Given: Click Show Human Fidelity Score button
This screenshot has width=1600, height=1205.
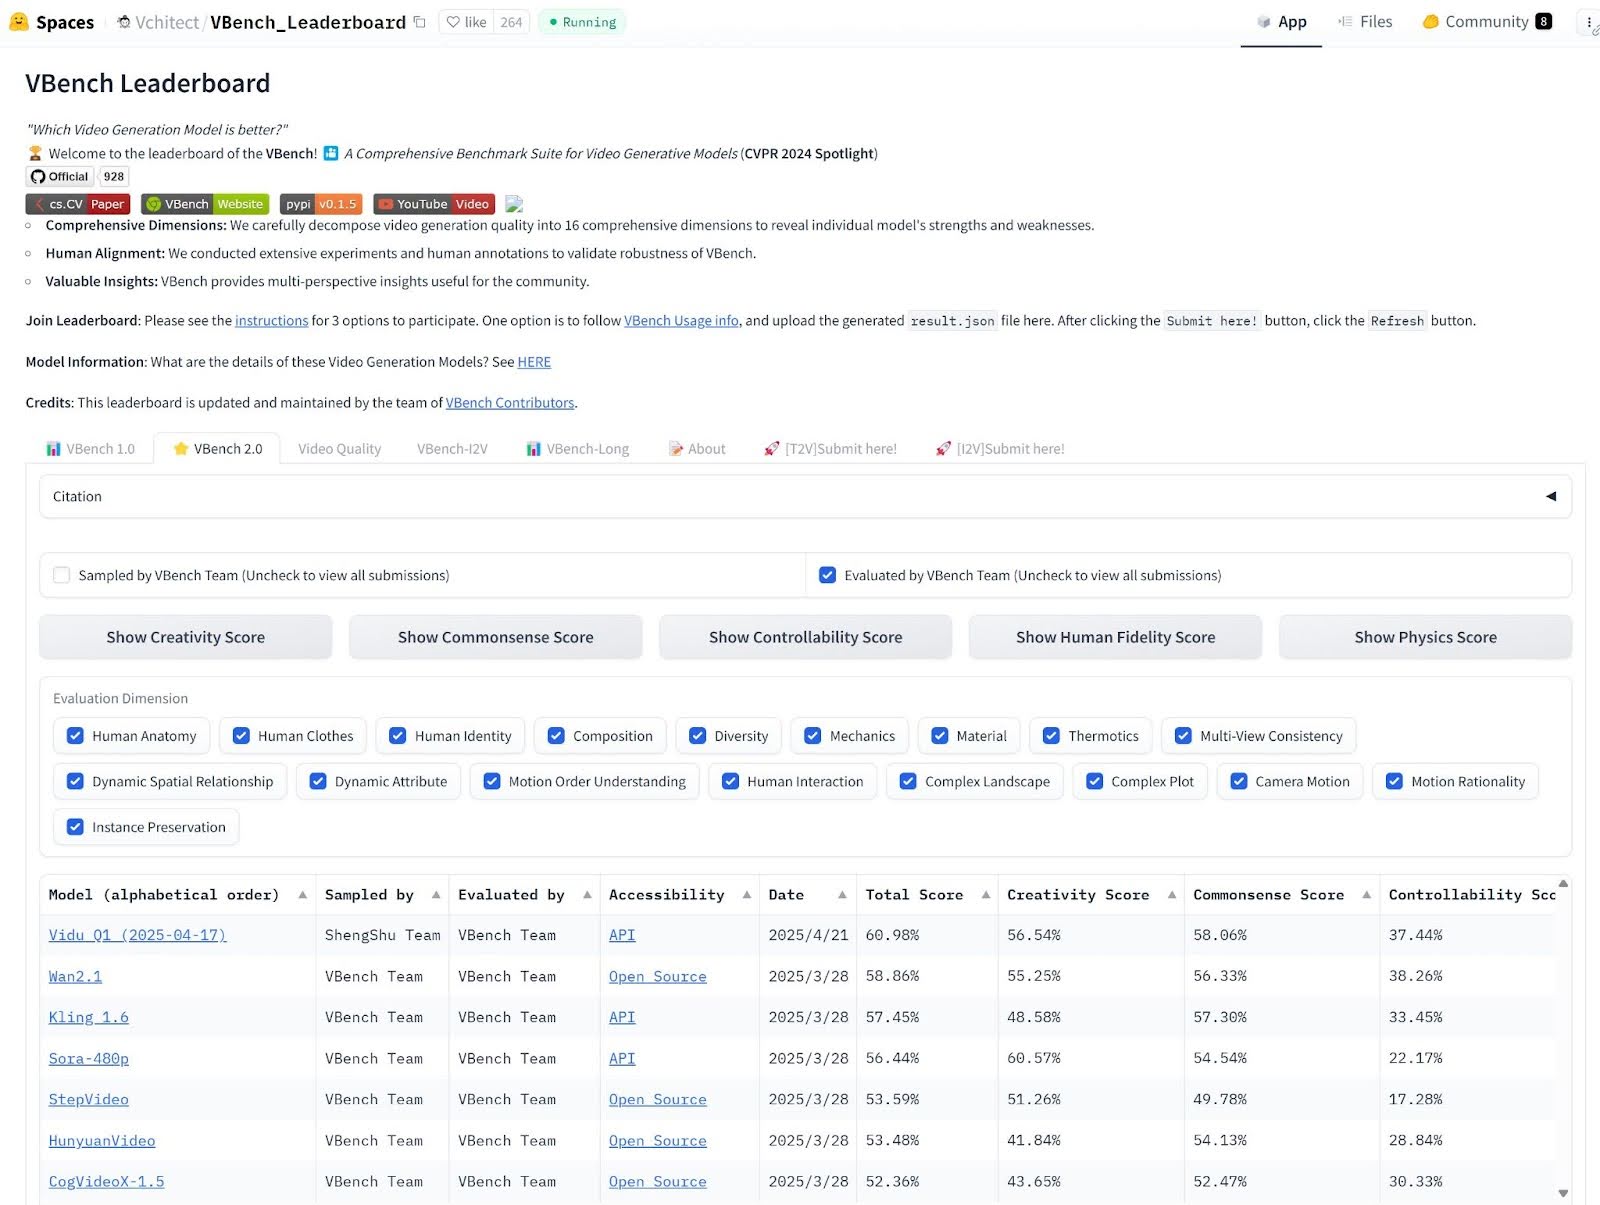Looking at the screenshot, I should tap(1116, 637).
